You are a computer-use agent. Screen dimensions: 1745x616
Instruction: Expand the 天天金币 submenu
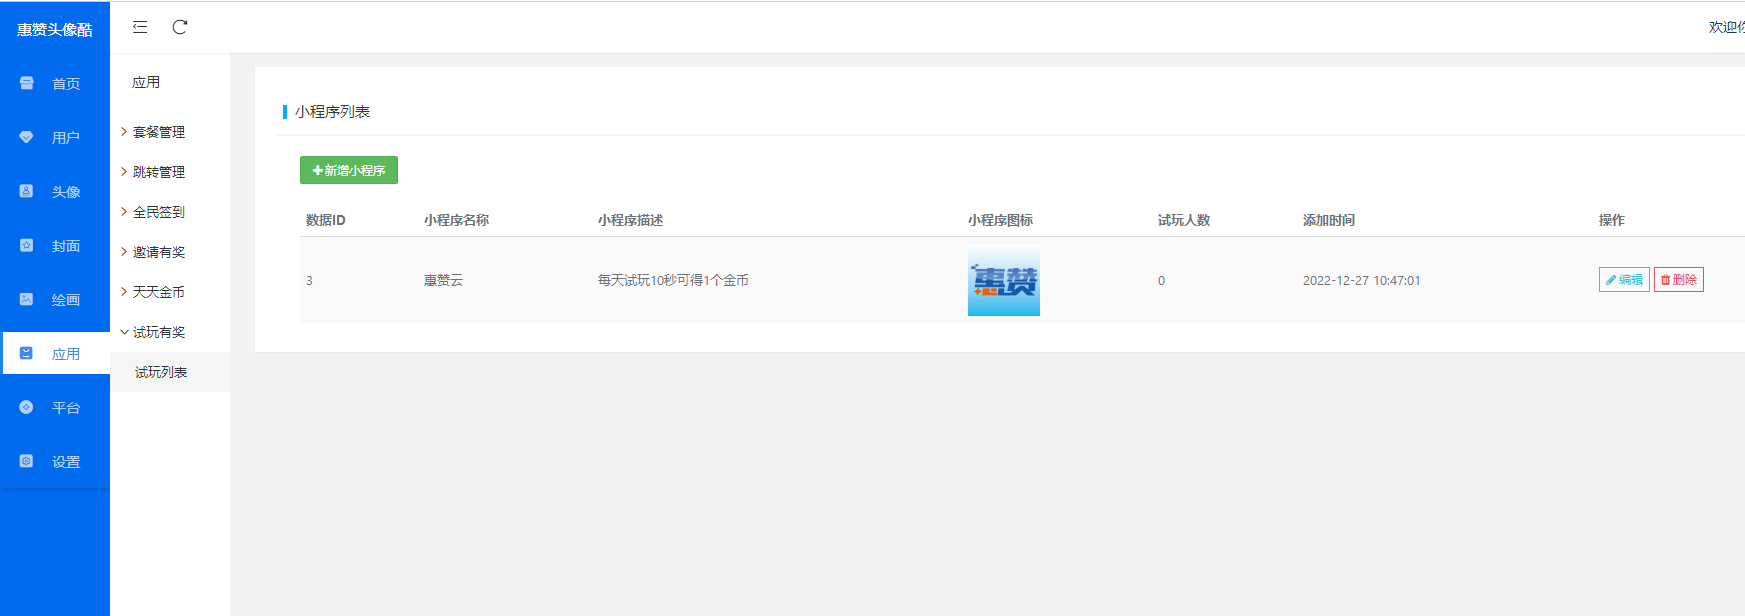170,292
